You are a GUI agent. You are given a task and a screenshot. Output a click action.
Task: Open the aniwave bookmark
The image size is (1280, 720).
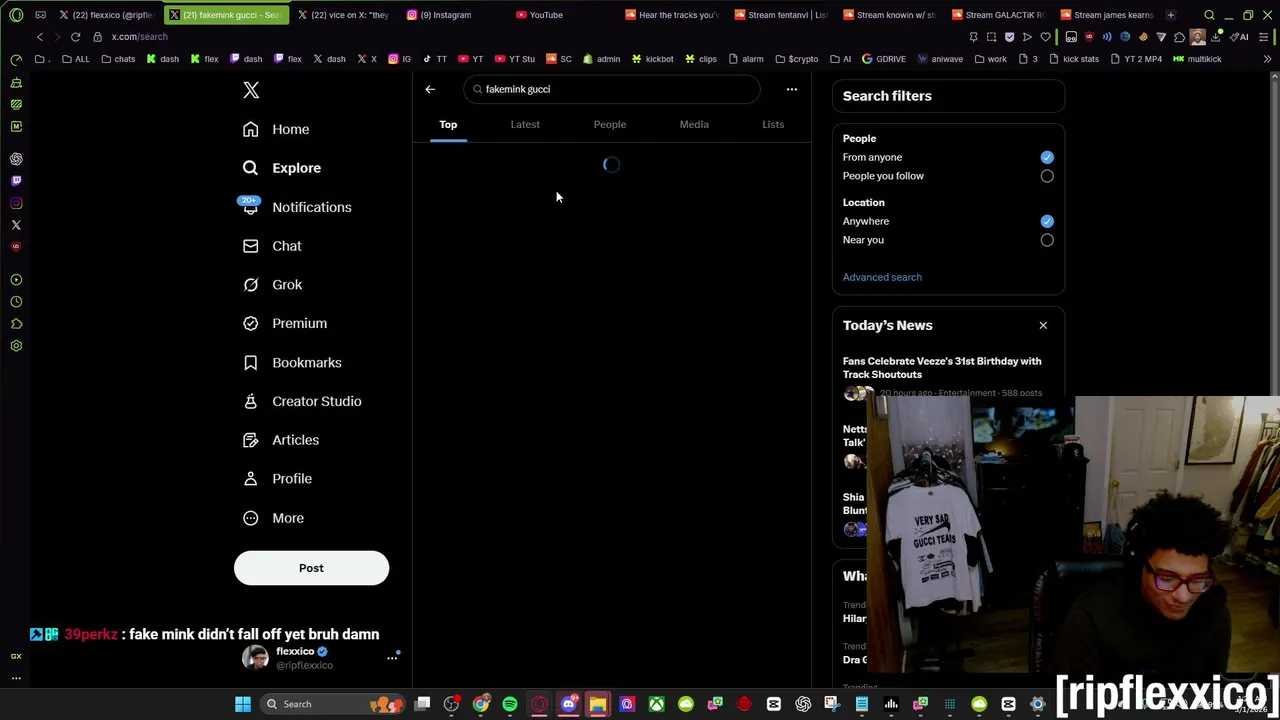(940, 59)
